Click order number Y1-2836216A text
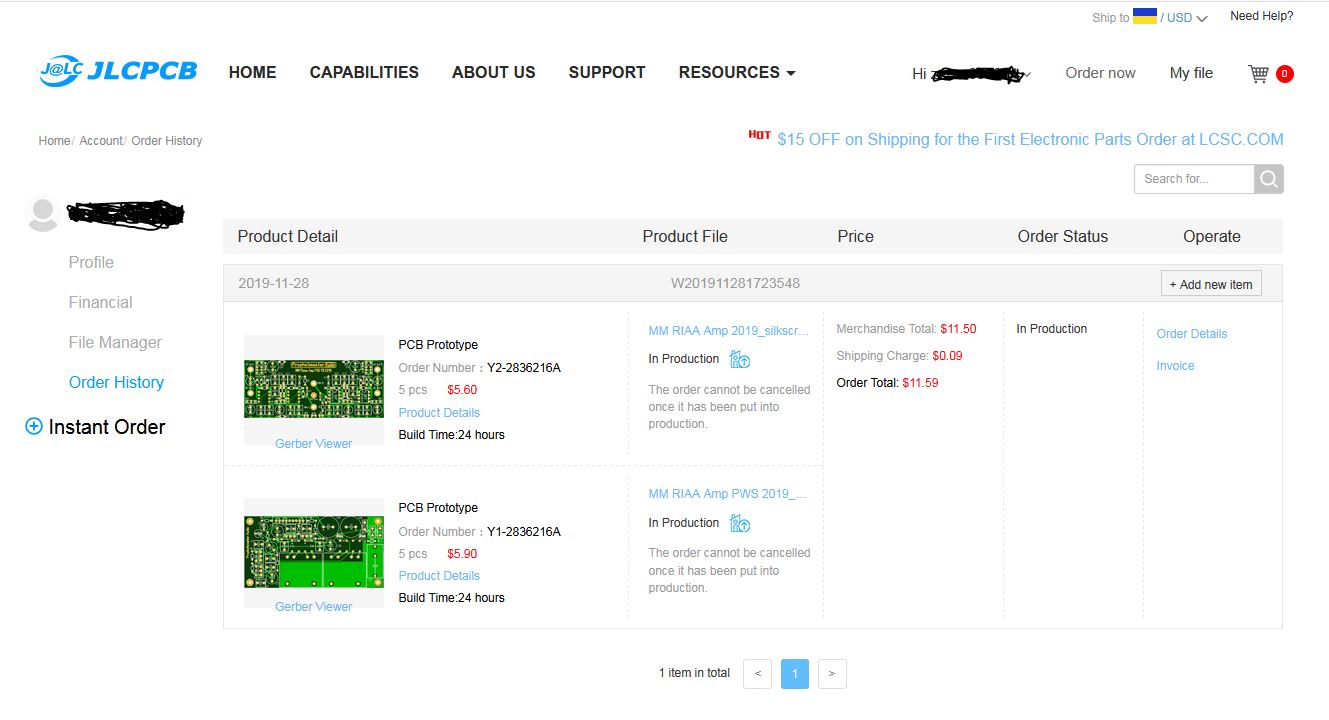The height and width of the screenshot is (720, 1329). [x=524, y=532]
